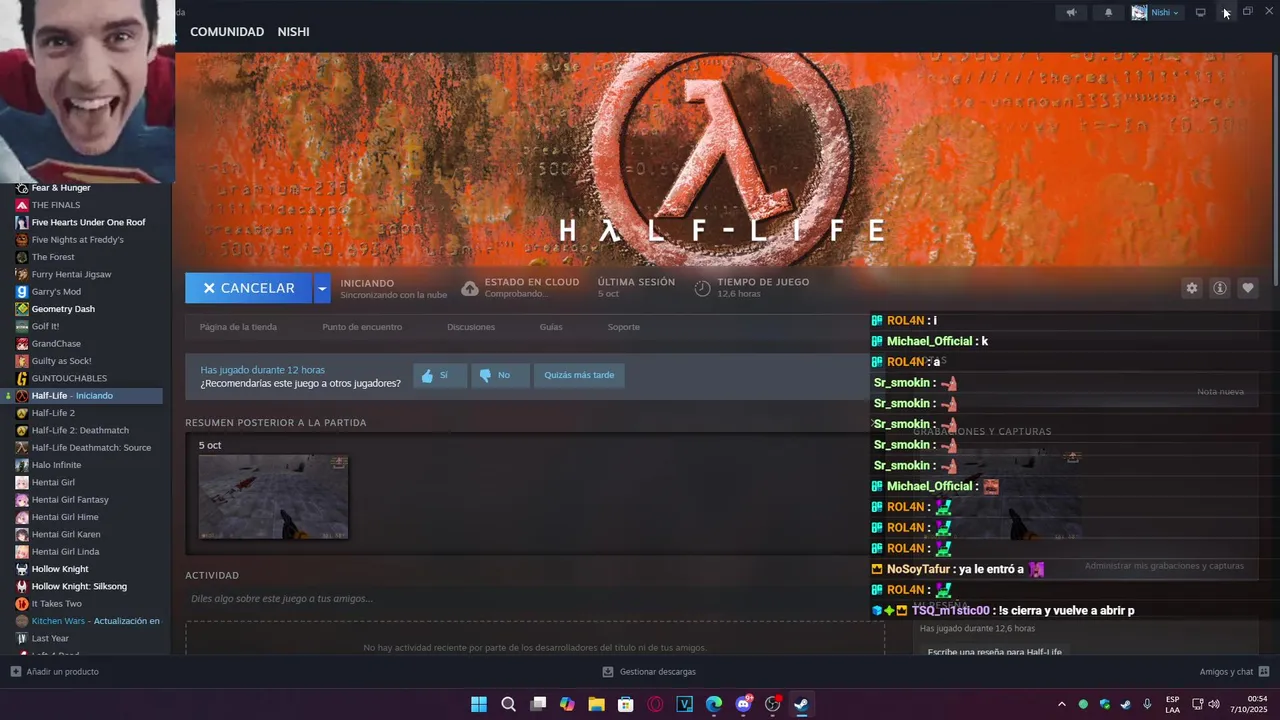The height and width of the screenshot is (720, 1280).
Task: Open Opera GX browser from taskbar
Action: click(655, 704)
